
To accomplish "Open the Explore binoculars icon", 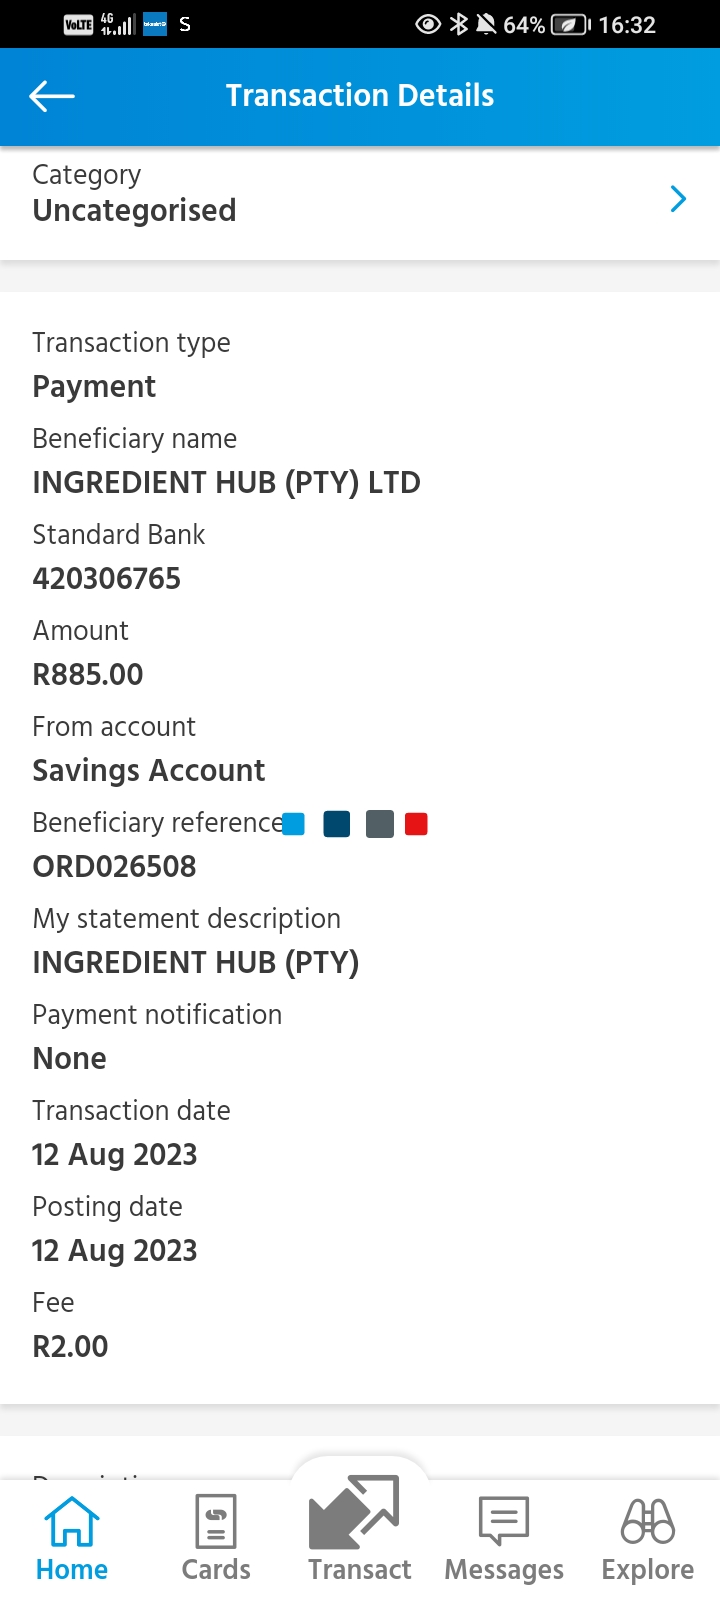I will (x=648, y=1521).
